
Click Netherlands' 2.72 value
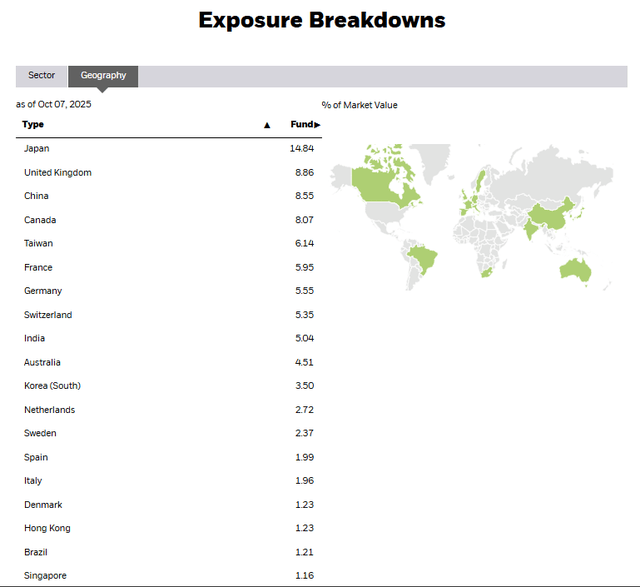[x=304, y=410]
